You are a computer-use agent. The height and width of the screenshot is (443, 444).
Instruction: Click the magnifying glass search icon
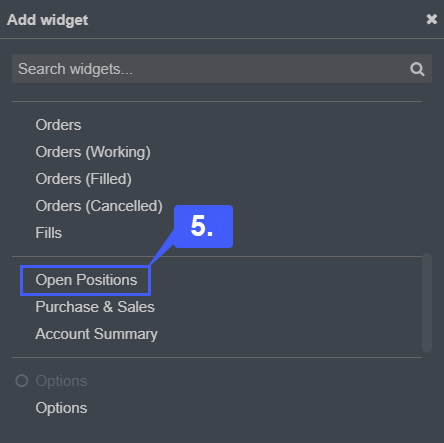click(417, 69)
